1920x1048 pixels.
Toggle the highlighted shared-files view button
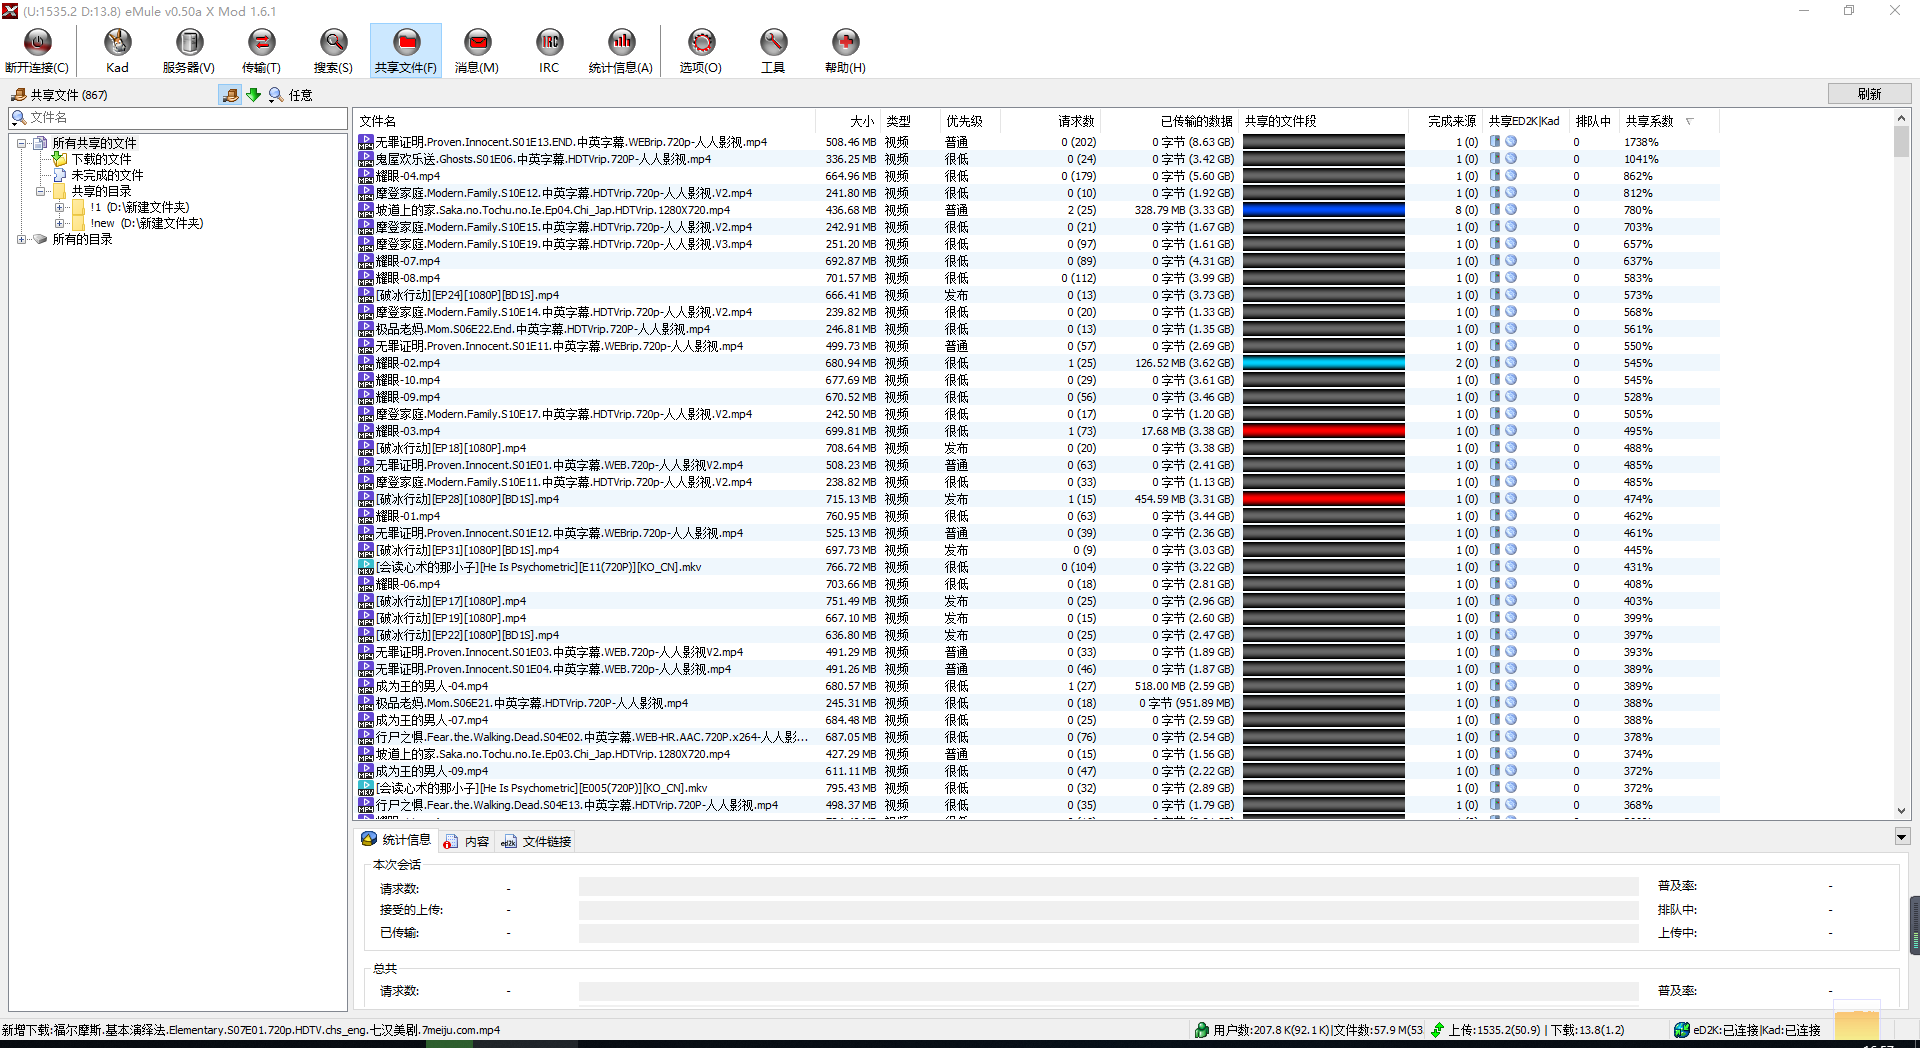coord(230,95)
